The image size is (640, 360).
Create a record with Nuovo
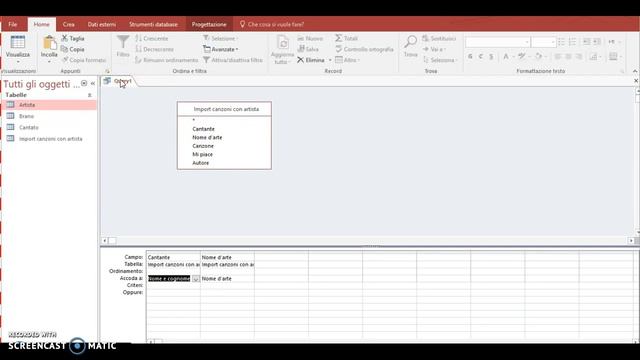tap(310, 38)
